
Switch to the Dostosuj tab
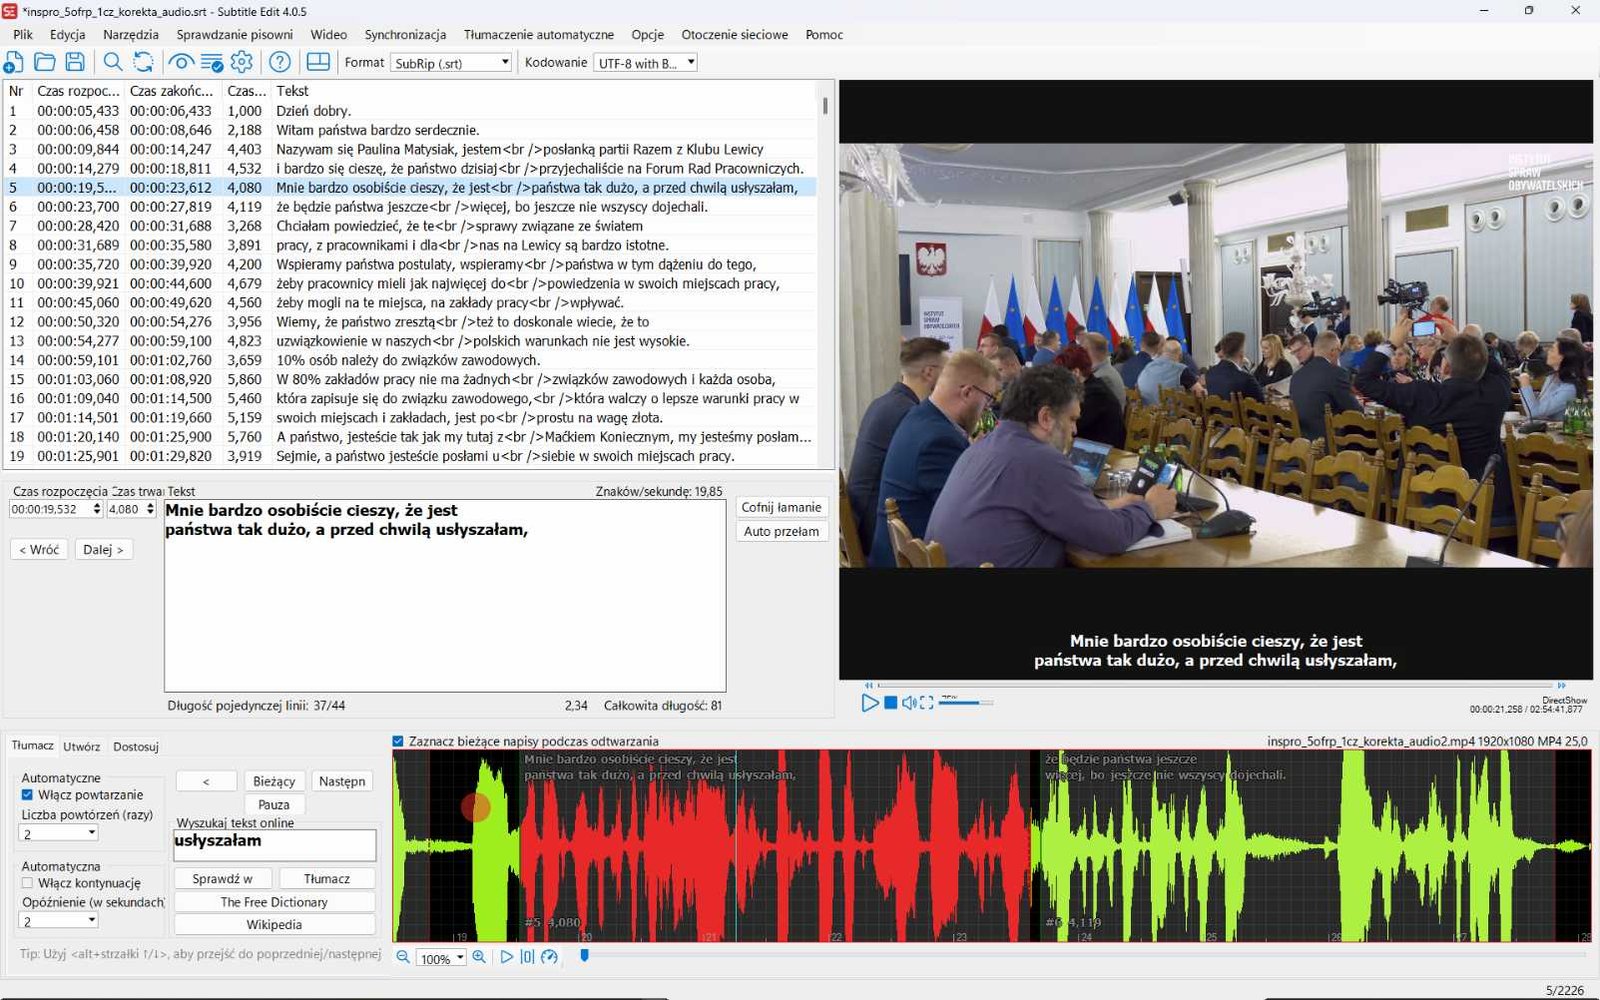click(x=136, y=747)
